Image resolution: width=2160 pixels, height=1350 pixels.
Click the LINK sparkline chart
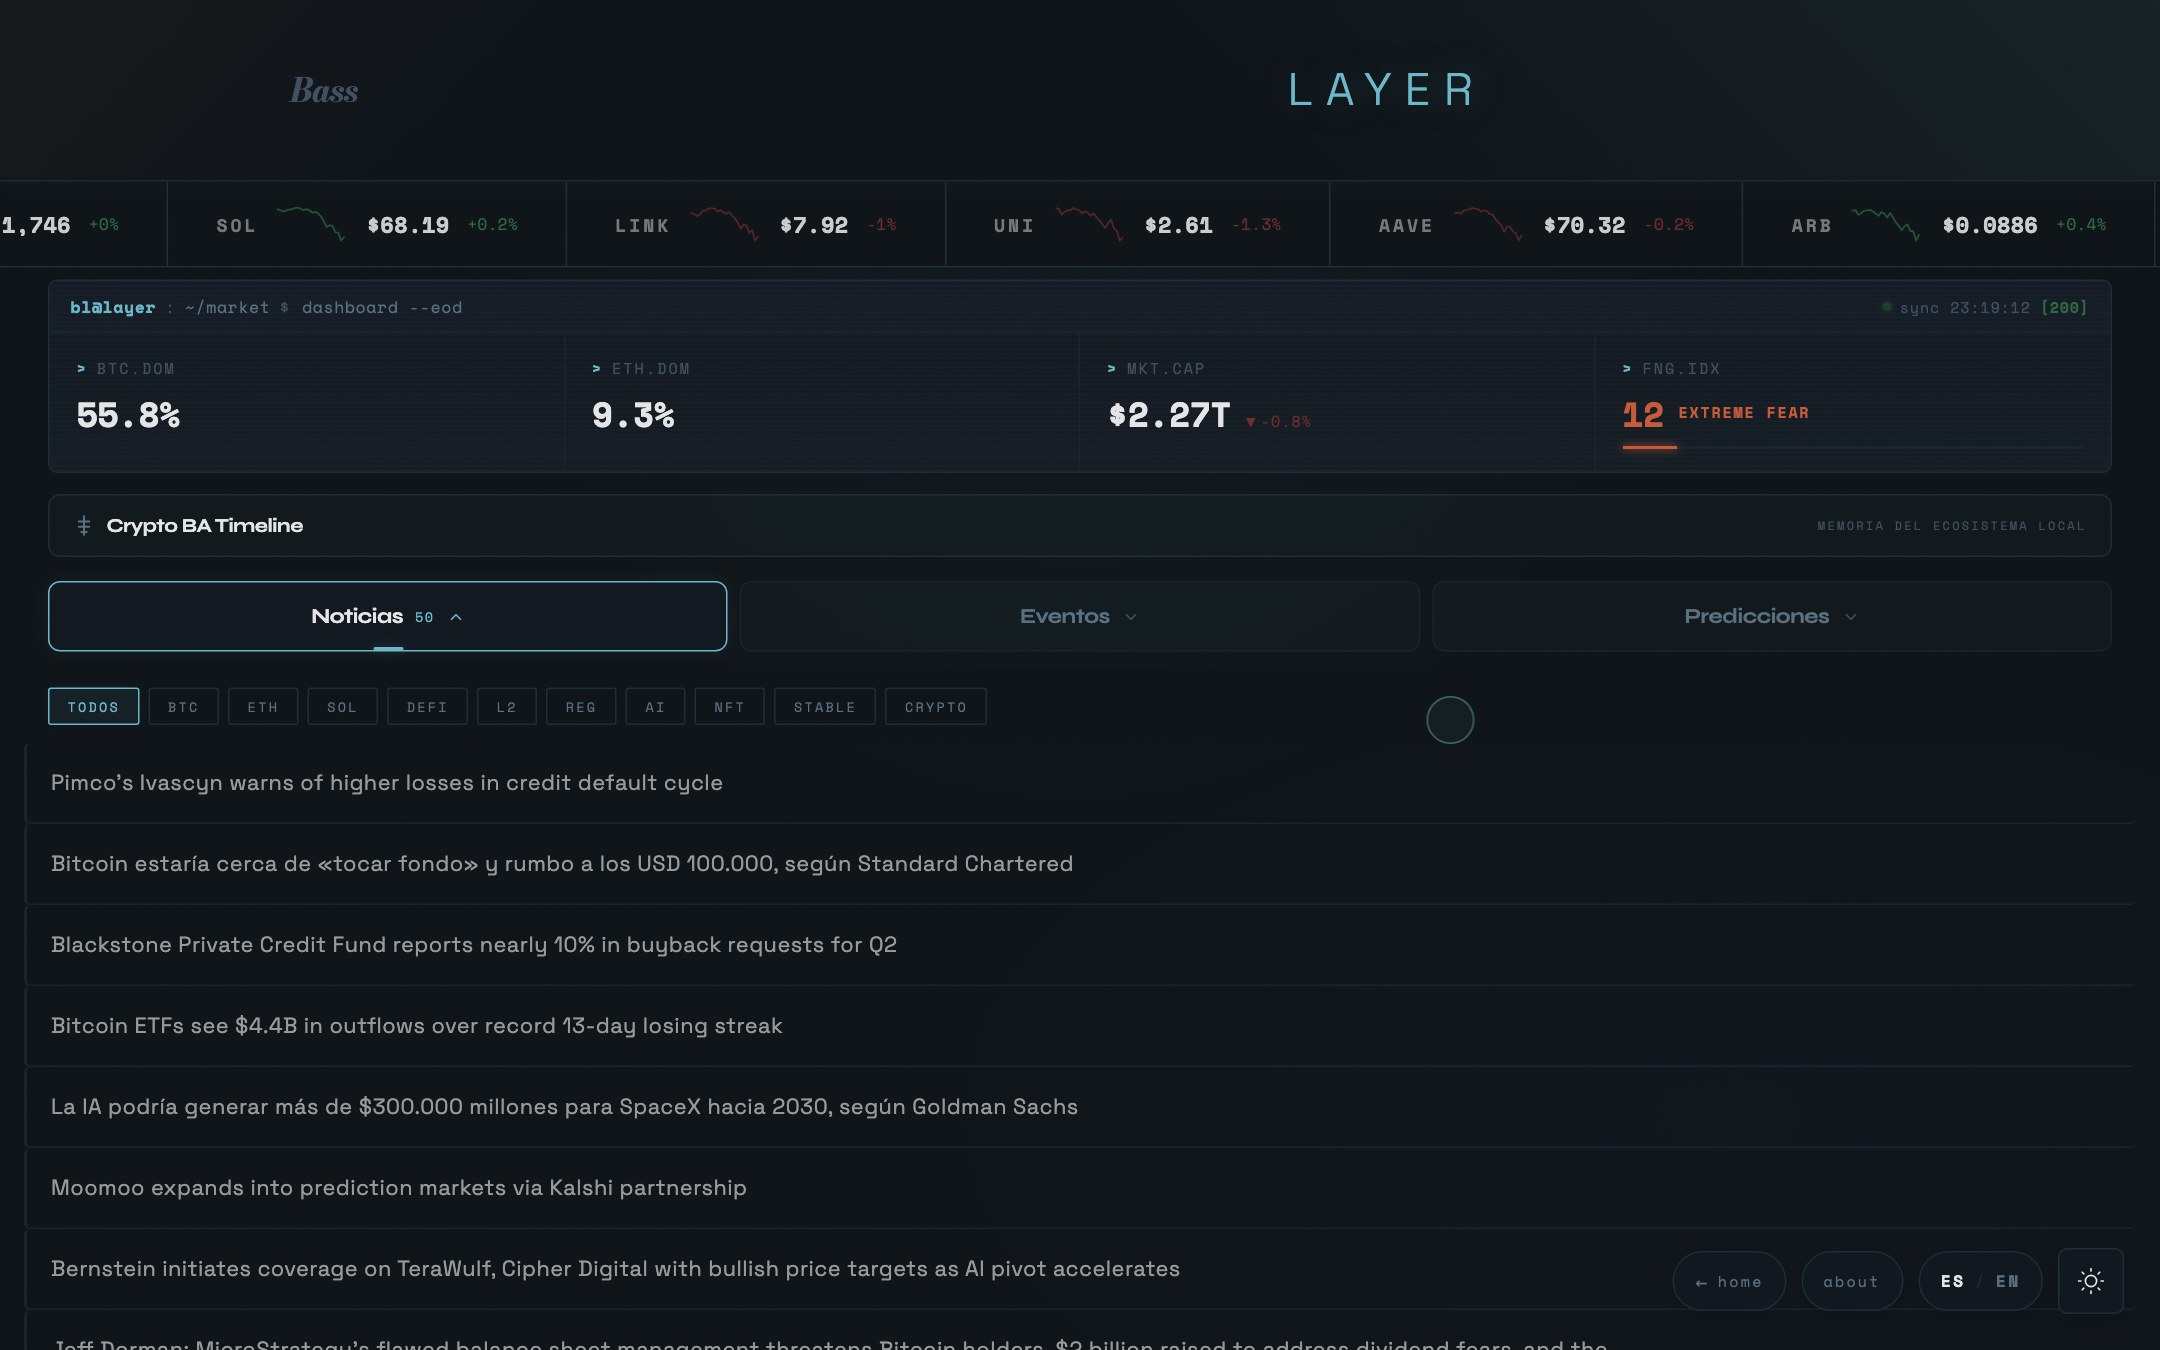724,224
